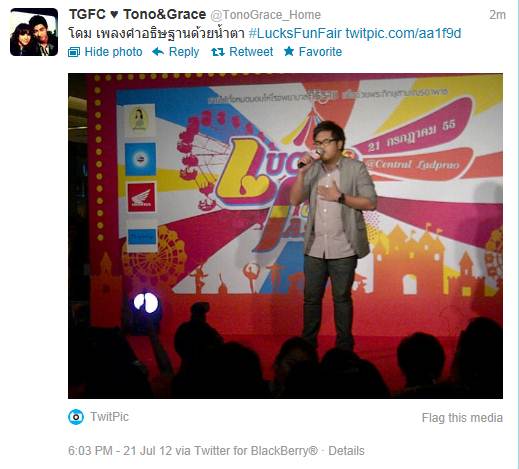
Task: View the embedded stage singer photo
Action: pyautogui.click(x=285, y=236)
